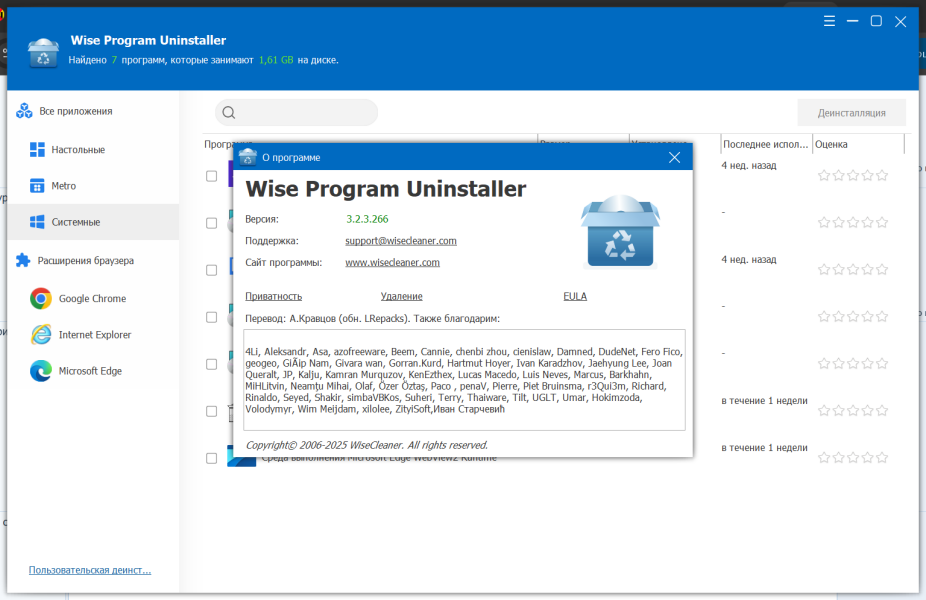This screenshot has height=600, width=926.
Task: Click the translators credits text box
Action: point(464,380)
